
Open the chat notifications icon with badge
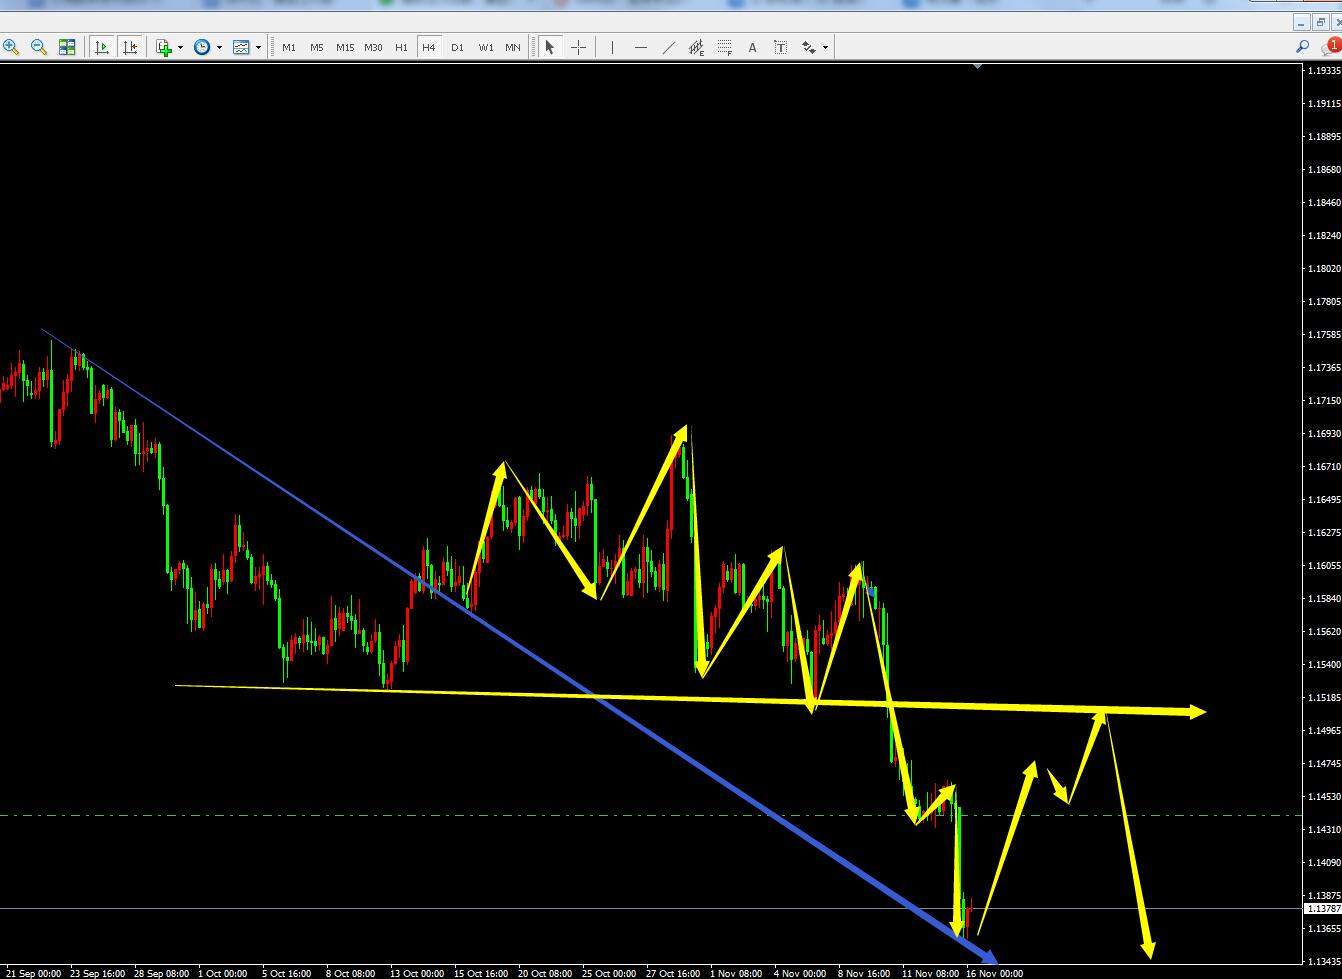point(1331,46)
